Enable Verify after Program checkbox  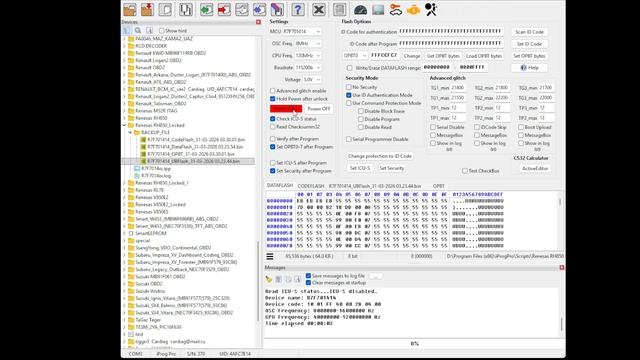273,139
